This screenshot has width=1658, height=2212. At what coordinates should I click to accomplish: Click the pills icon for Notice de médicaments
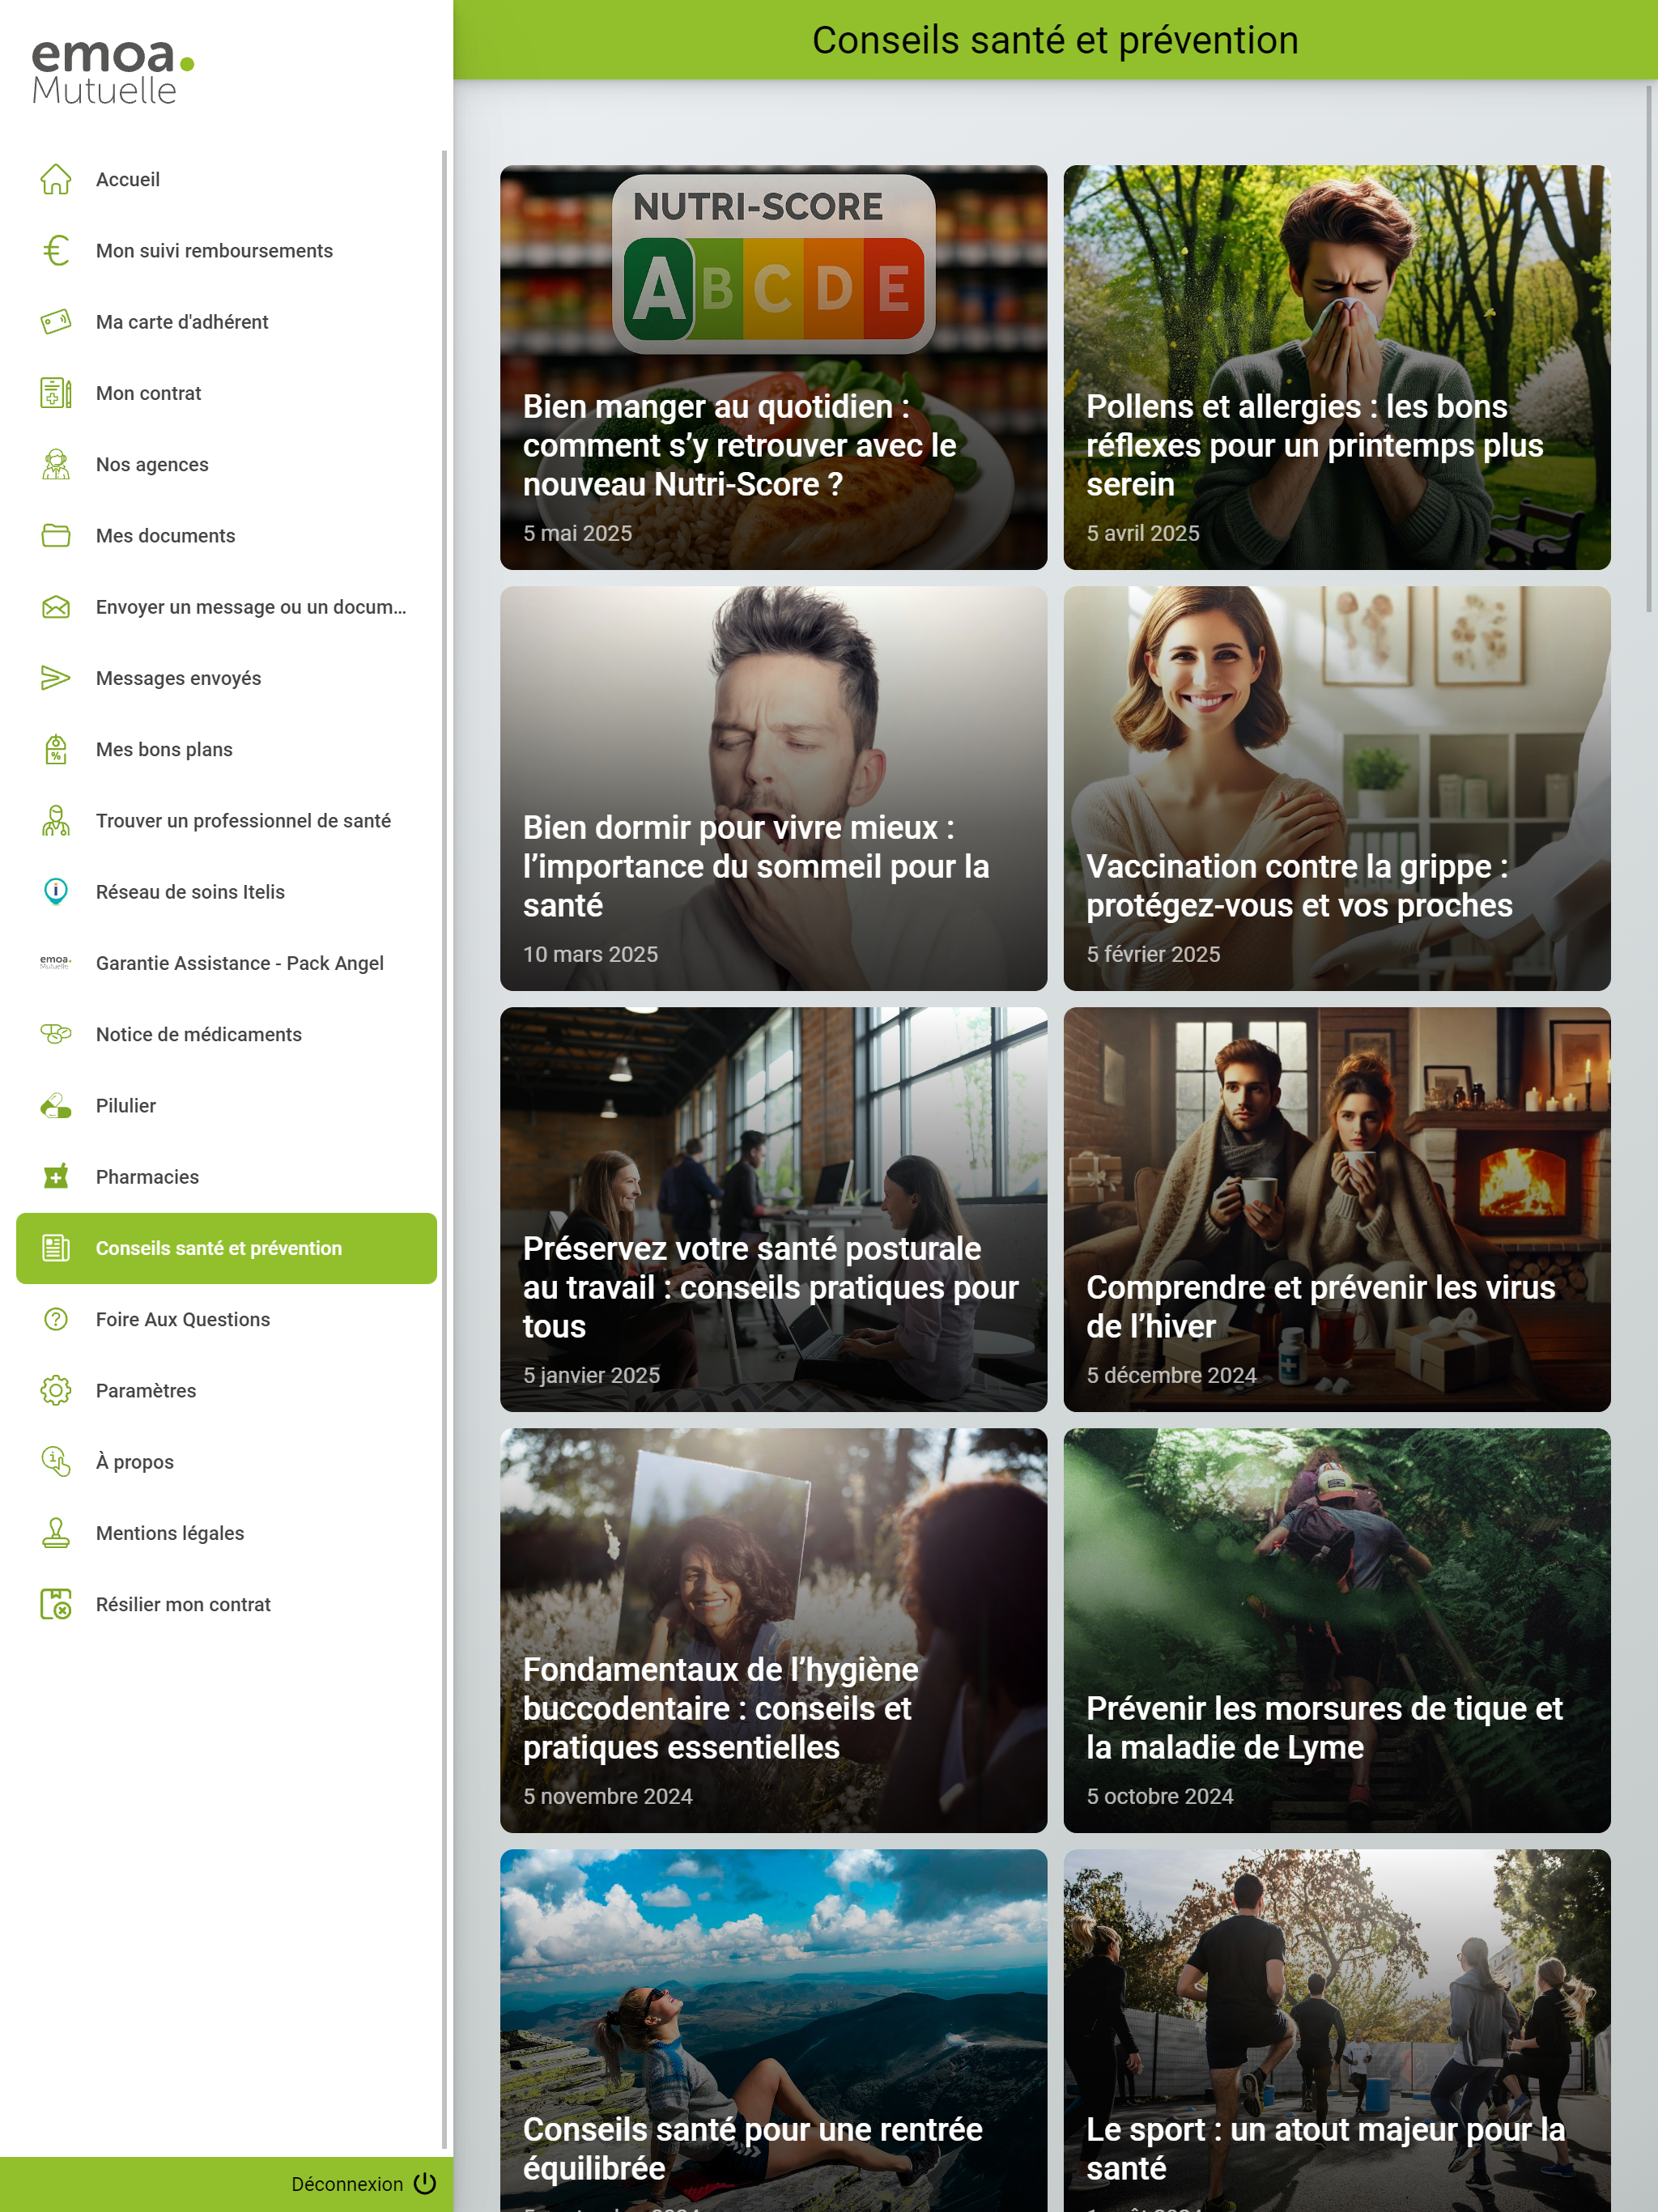click(56, 1034)
